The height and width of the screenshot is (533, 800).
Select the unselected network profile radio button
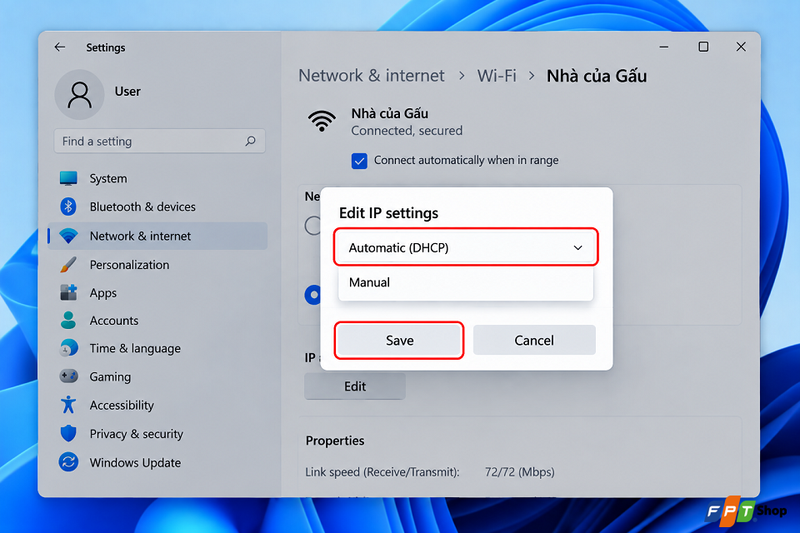pyautogui.click(x=312, y=225)
